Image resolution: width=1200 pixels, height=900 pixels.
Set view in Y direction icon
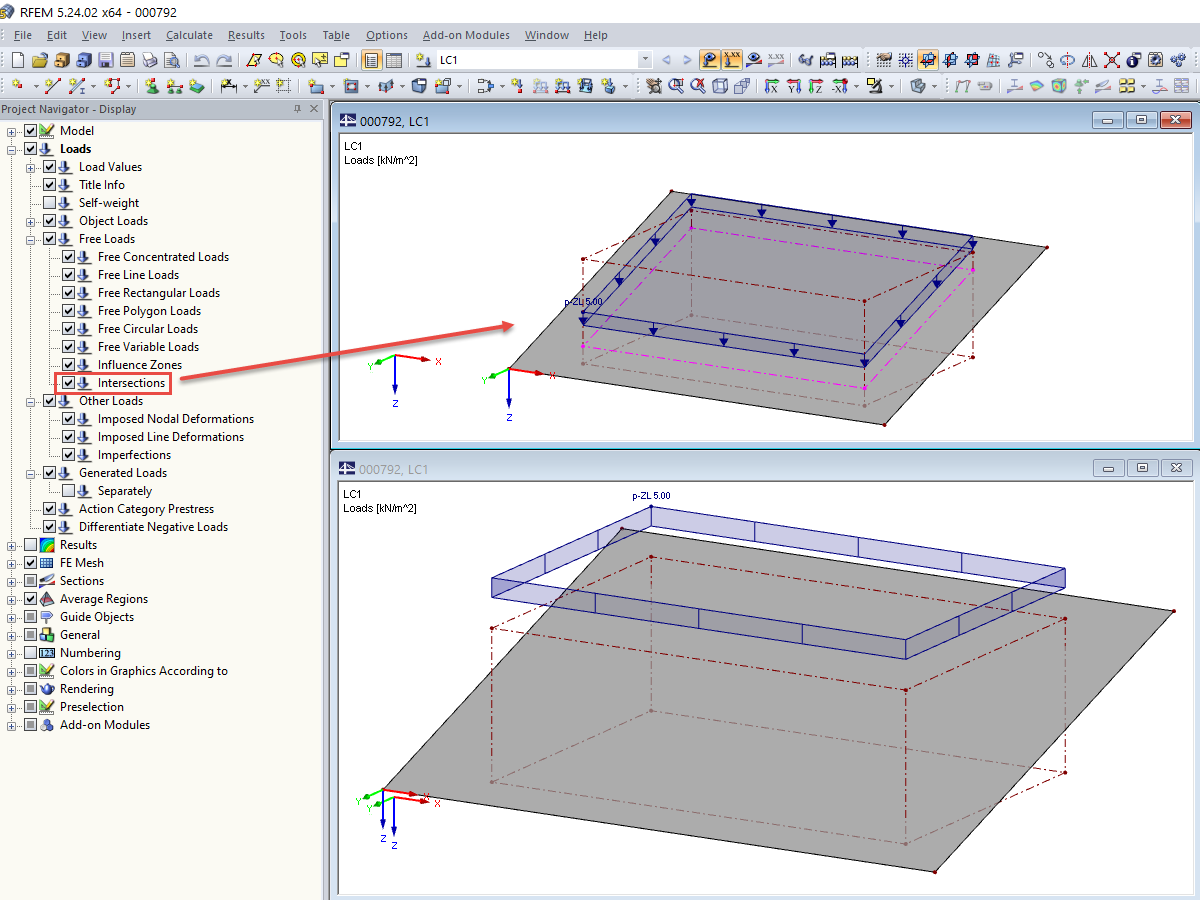[x=793, y=86]
